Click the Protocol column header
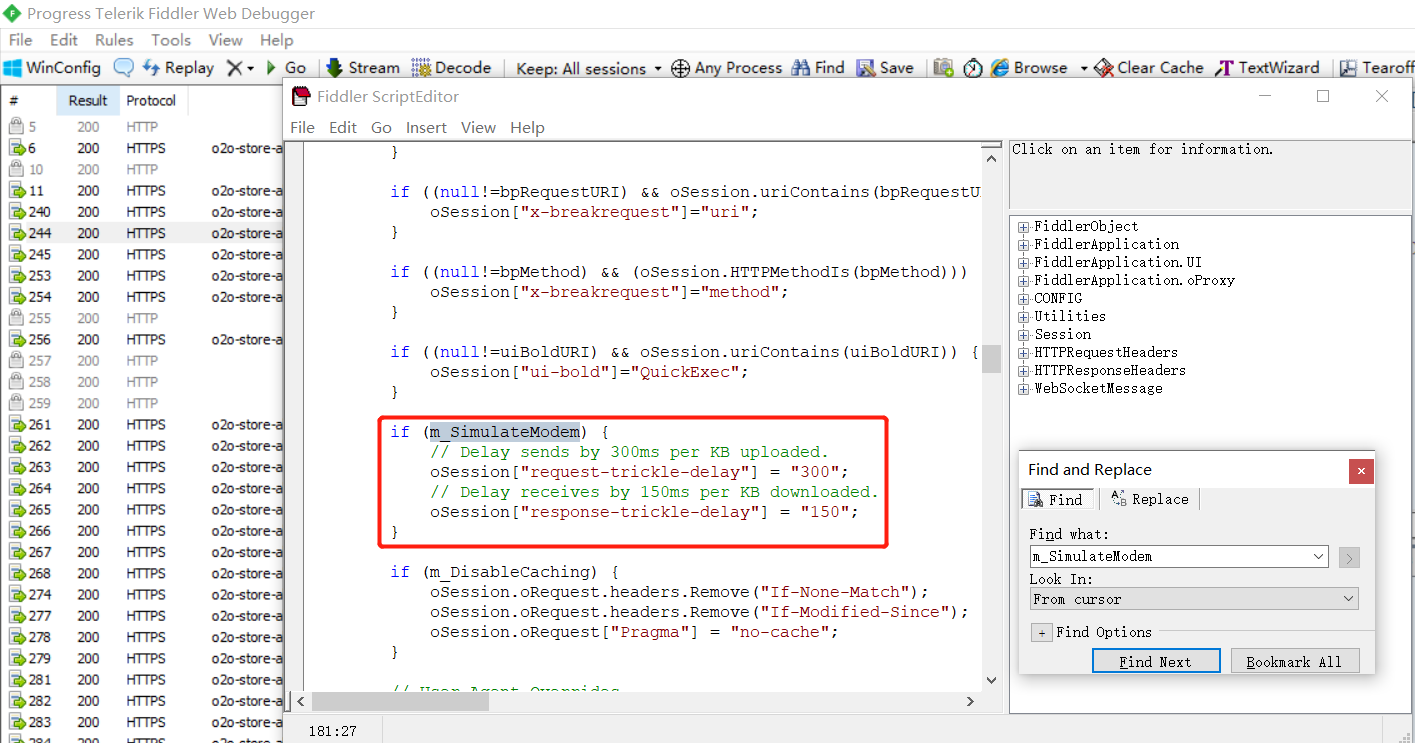 [x=151, y=100]
